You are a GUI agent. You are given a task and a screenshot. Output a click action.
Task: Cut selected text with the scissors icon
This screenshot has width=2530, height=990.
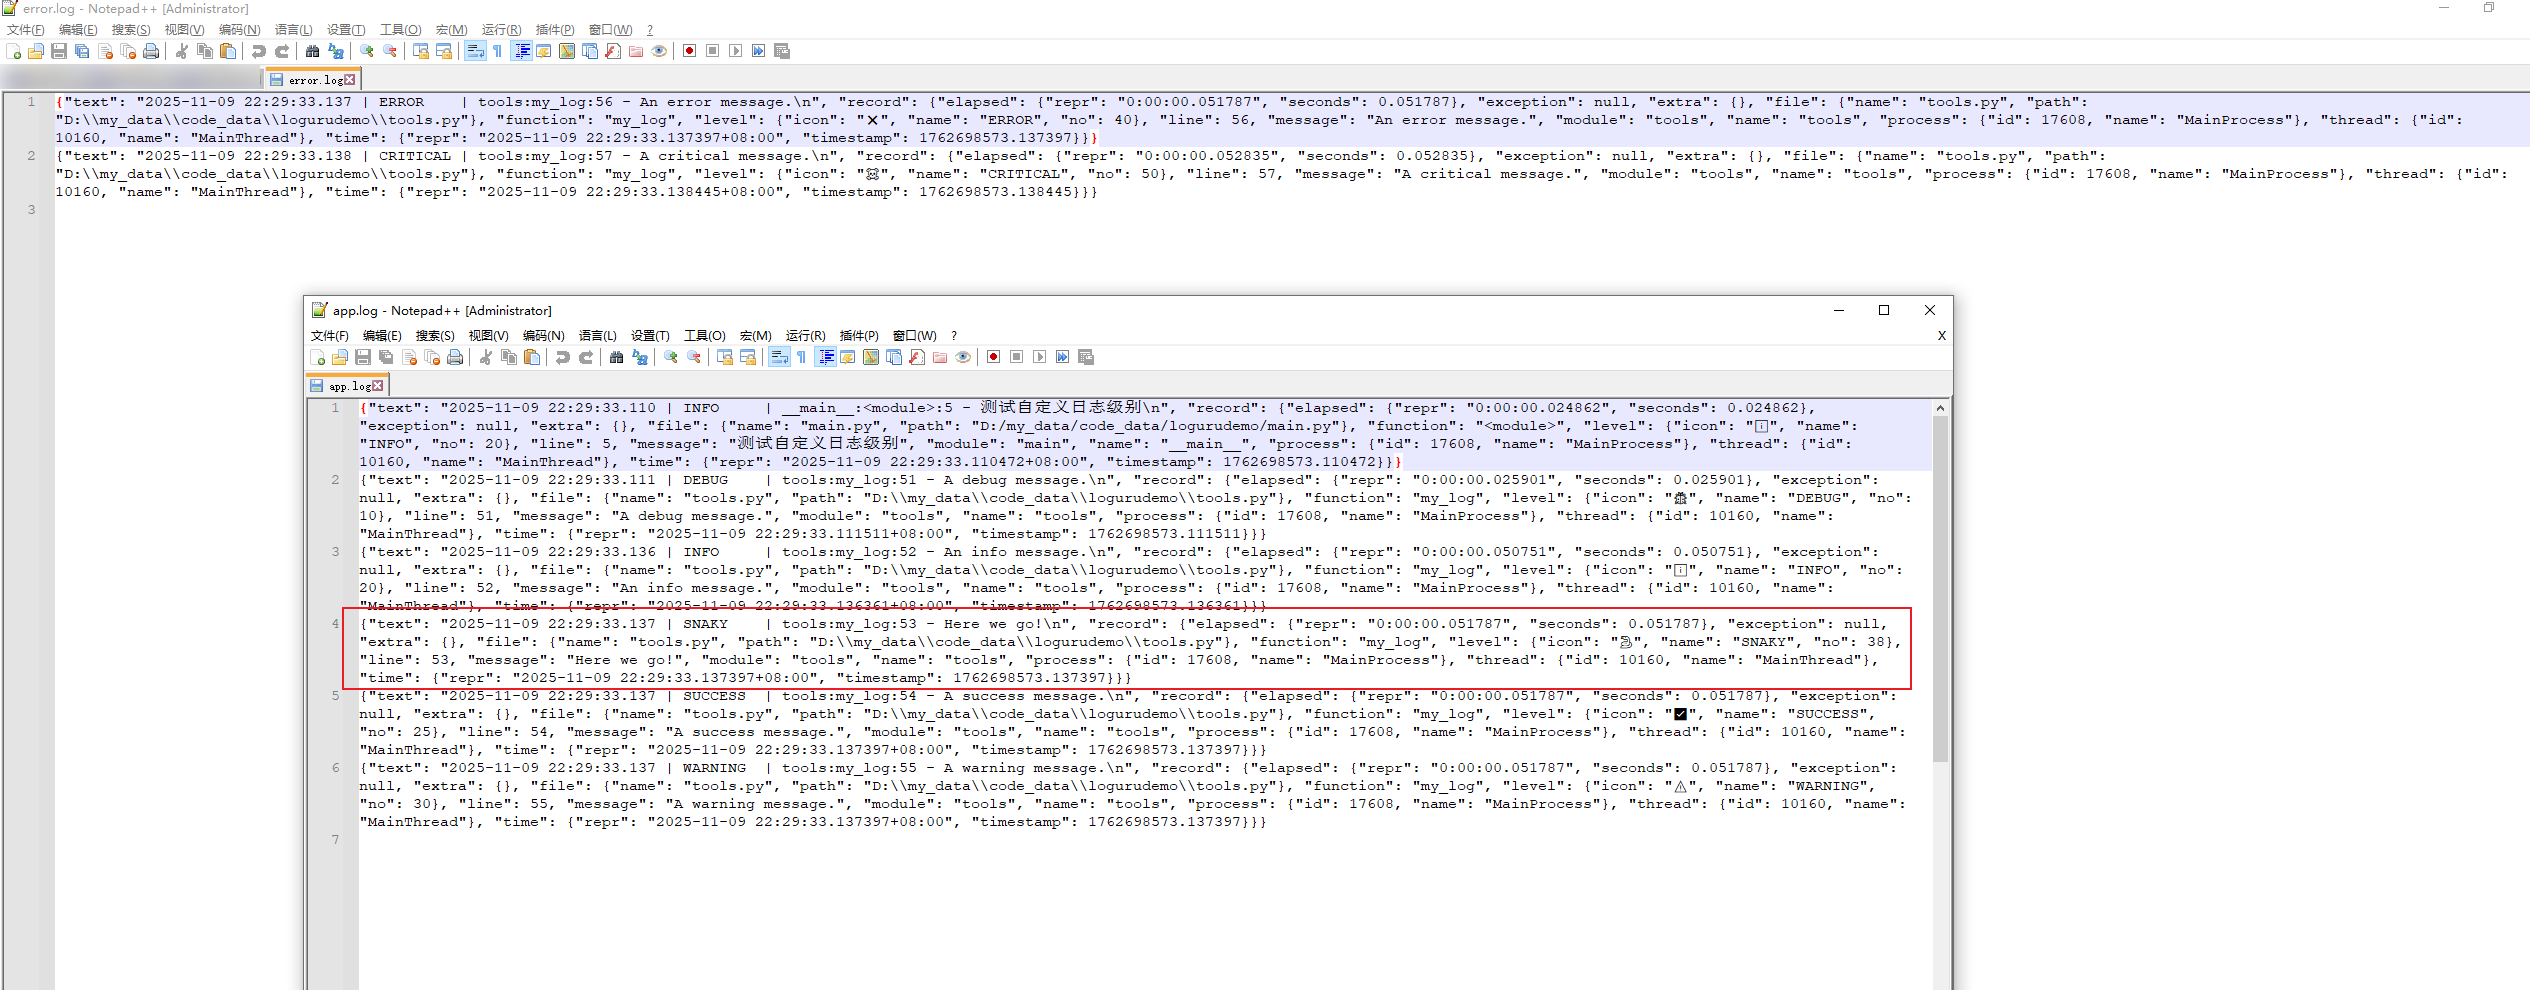tap(180, 51)
